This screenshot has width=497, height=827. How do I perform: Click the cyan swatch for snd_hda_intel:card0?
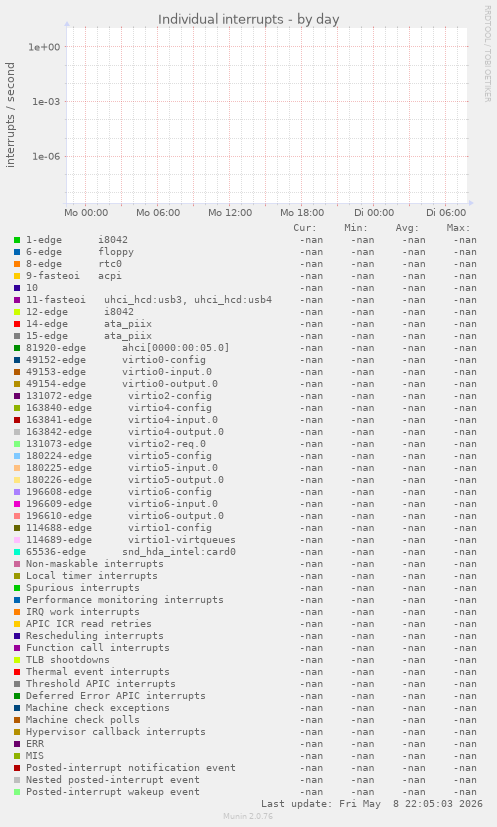click(x=17, y=552)
